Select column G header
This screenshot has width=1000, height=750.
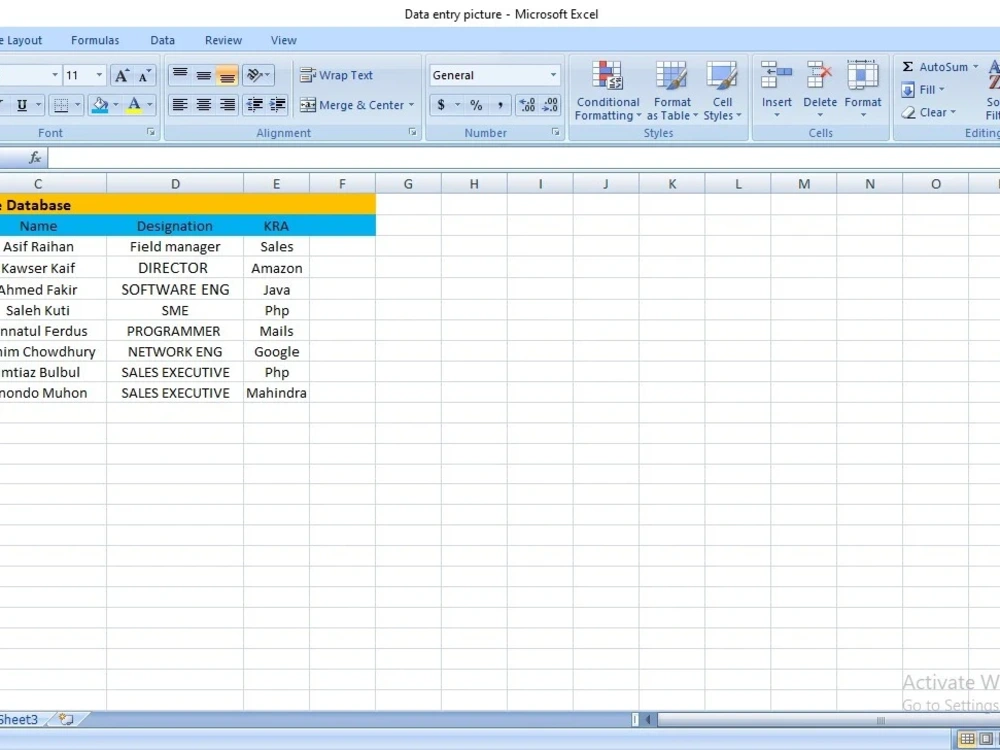click(408, 184)
